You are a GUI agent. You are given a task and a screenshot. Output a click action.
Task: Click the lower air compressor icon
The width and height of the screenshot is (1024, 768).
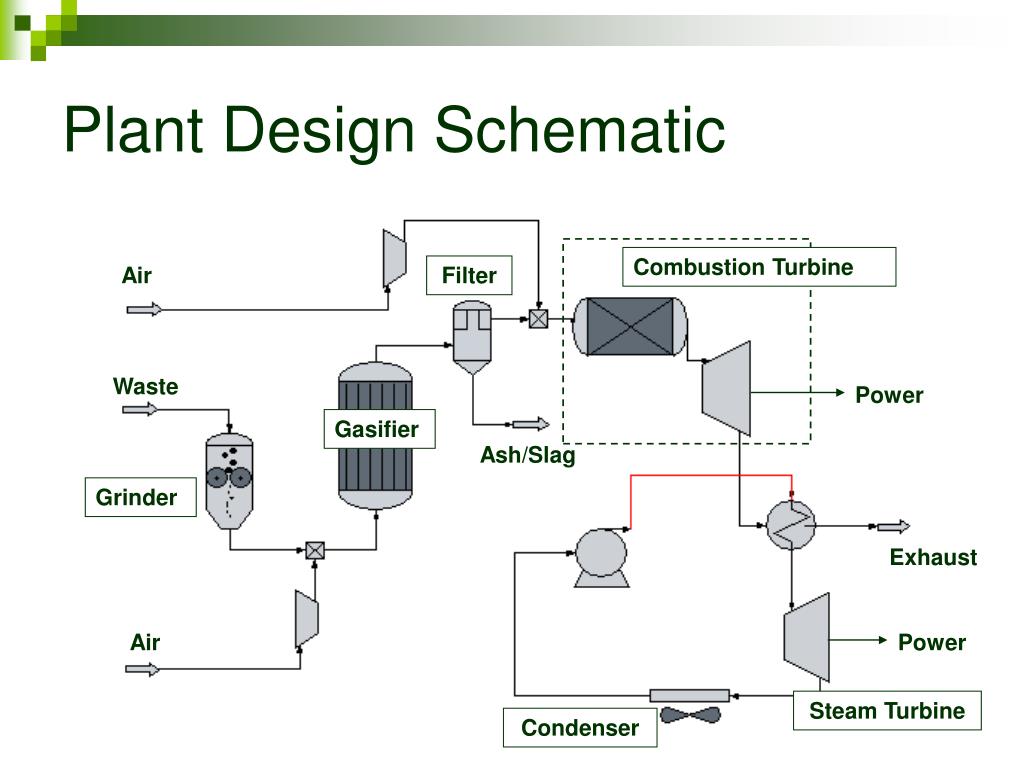point(307,619)
